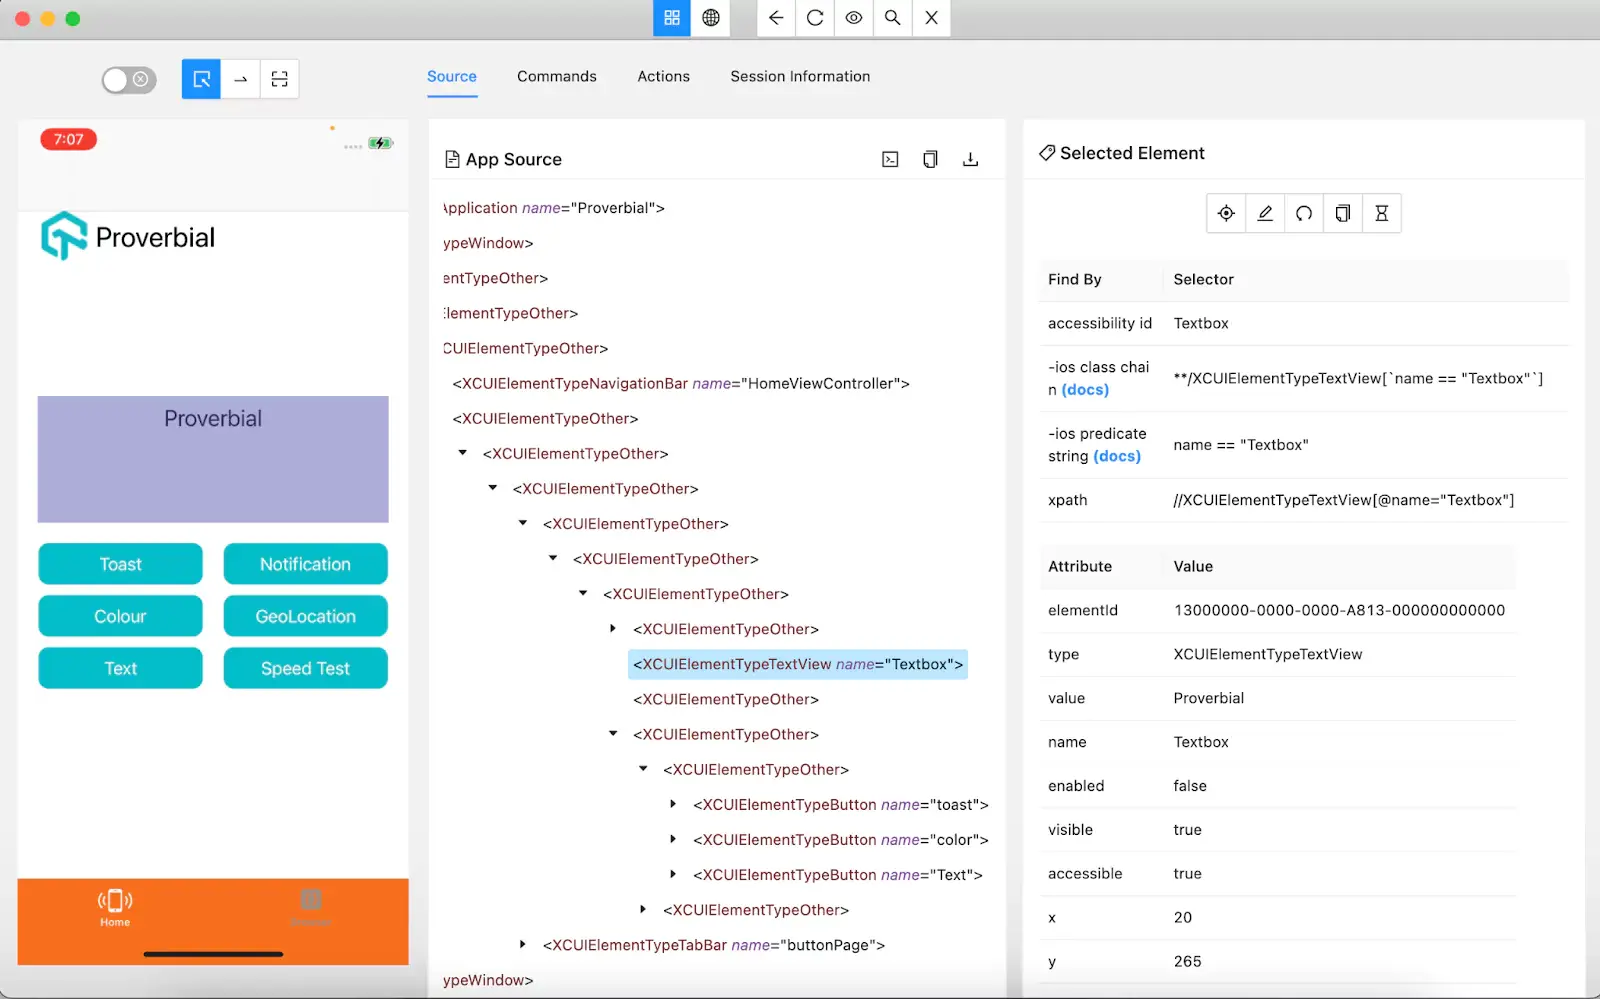Click the download source XML icon
The image size is (1600, 999).
click(970, 160)
